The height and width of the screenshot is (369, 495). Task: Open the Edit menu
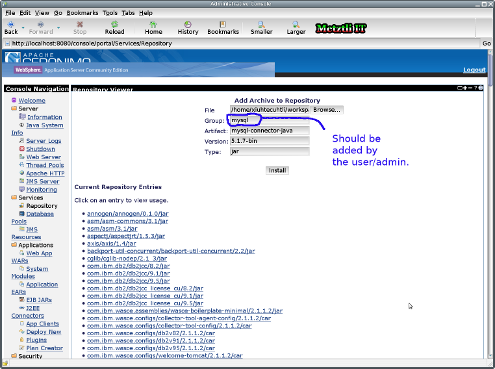[25, 13]
